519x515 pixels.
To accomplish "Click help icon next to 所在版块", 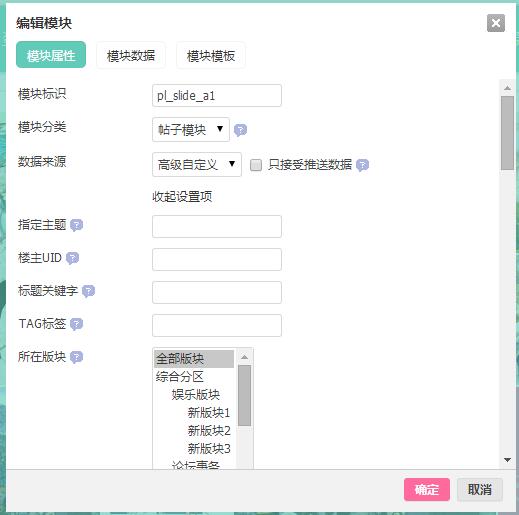I will (x=76, y=357).
